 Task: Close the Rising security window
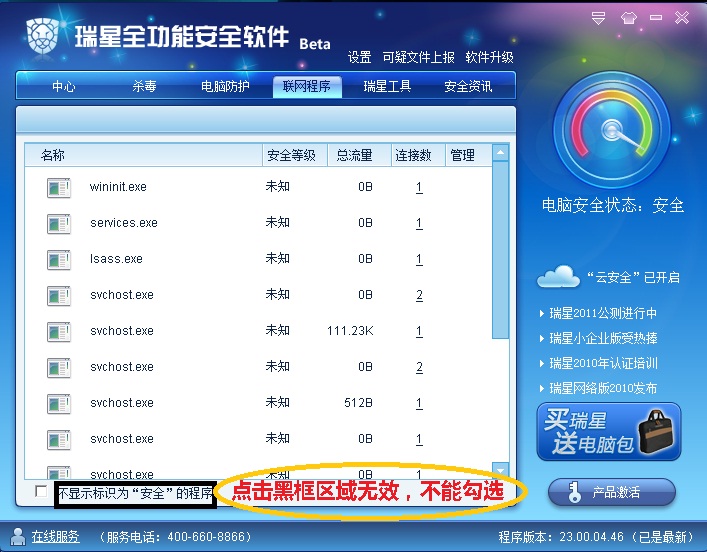[682, 18]
